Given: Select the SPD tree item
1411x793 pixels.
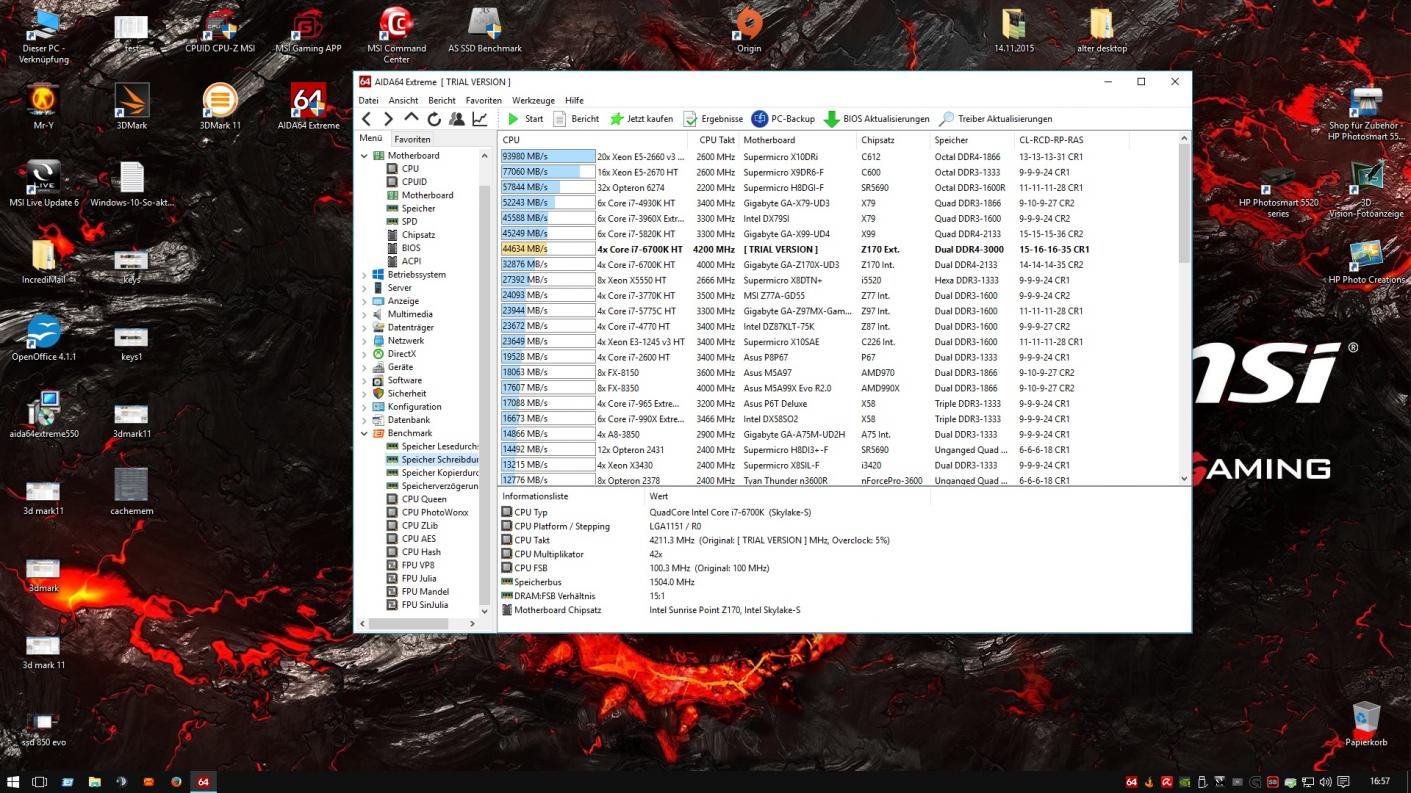Looking at the screenshot, I should [x=409, y=222].
